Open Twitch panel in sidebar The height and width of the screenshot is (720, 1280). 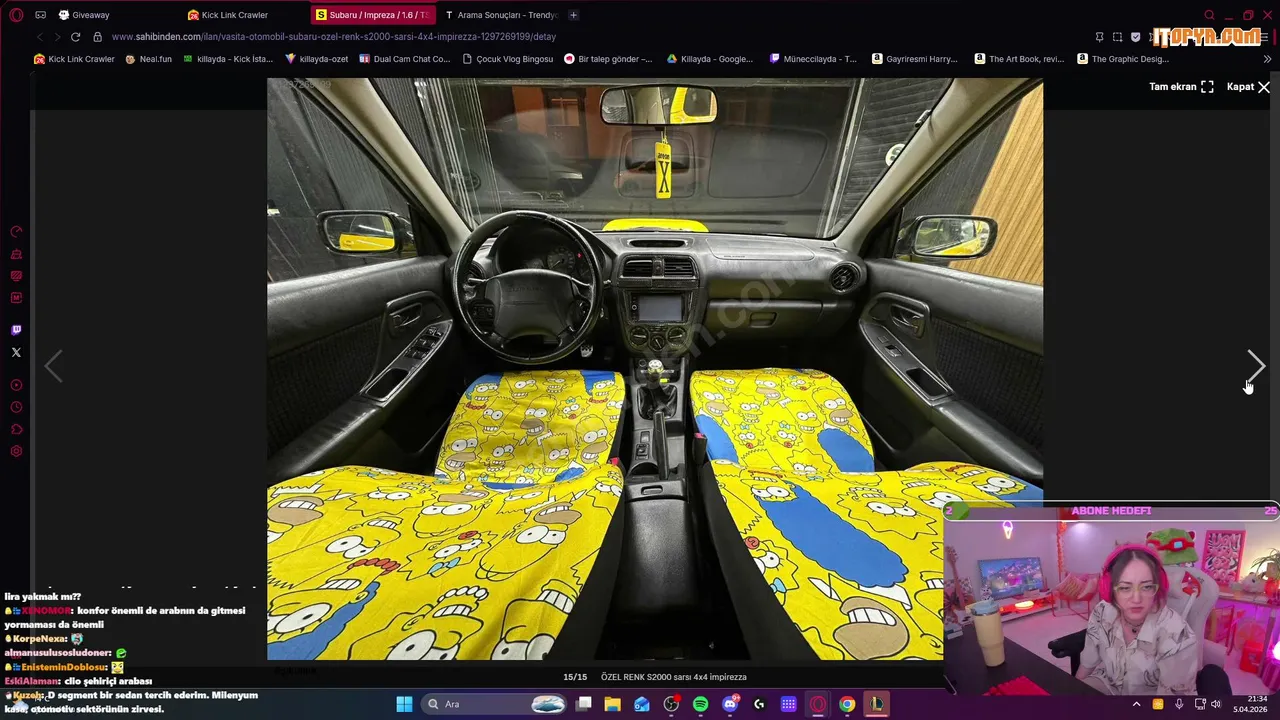coord(16,330)
